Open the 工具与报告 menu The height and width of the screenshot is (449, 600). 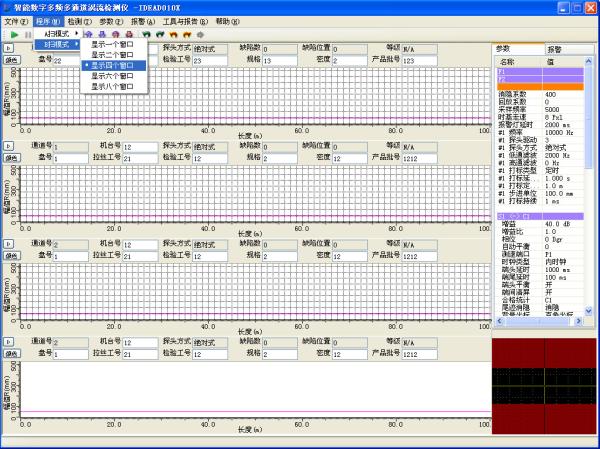pos(185,22)
